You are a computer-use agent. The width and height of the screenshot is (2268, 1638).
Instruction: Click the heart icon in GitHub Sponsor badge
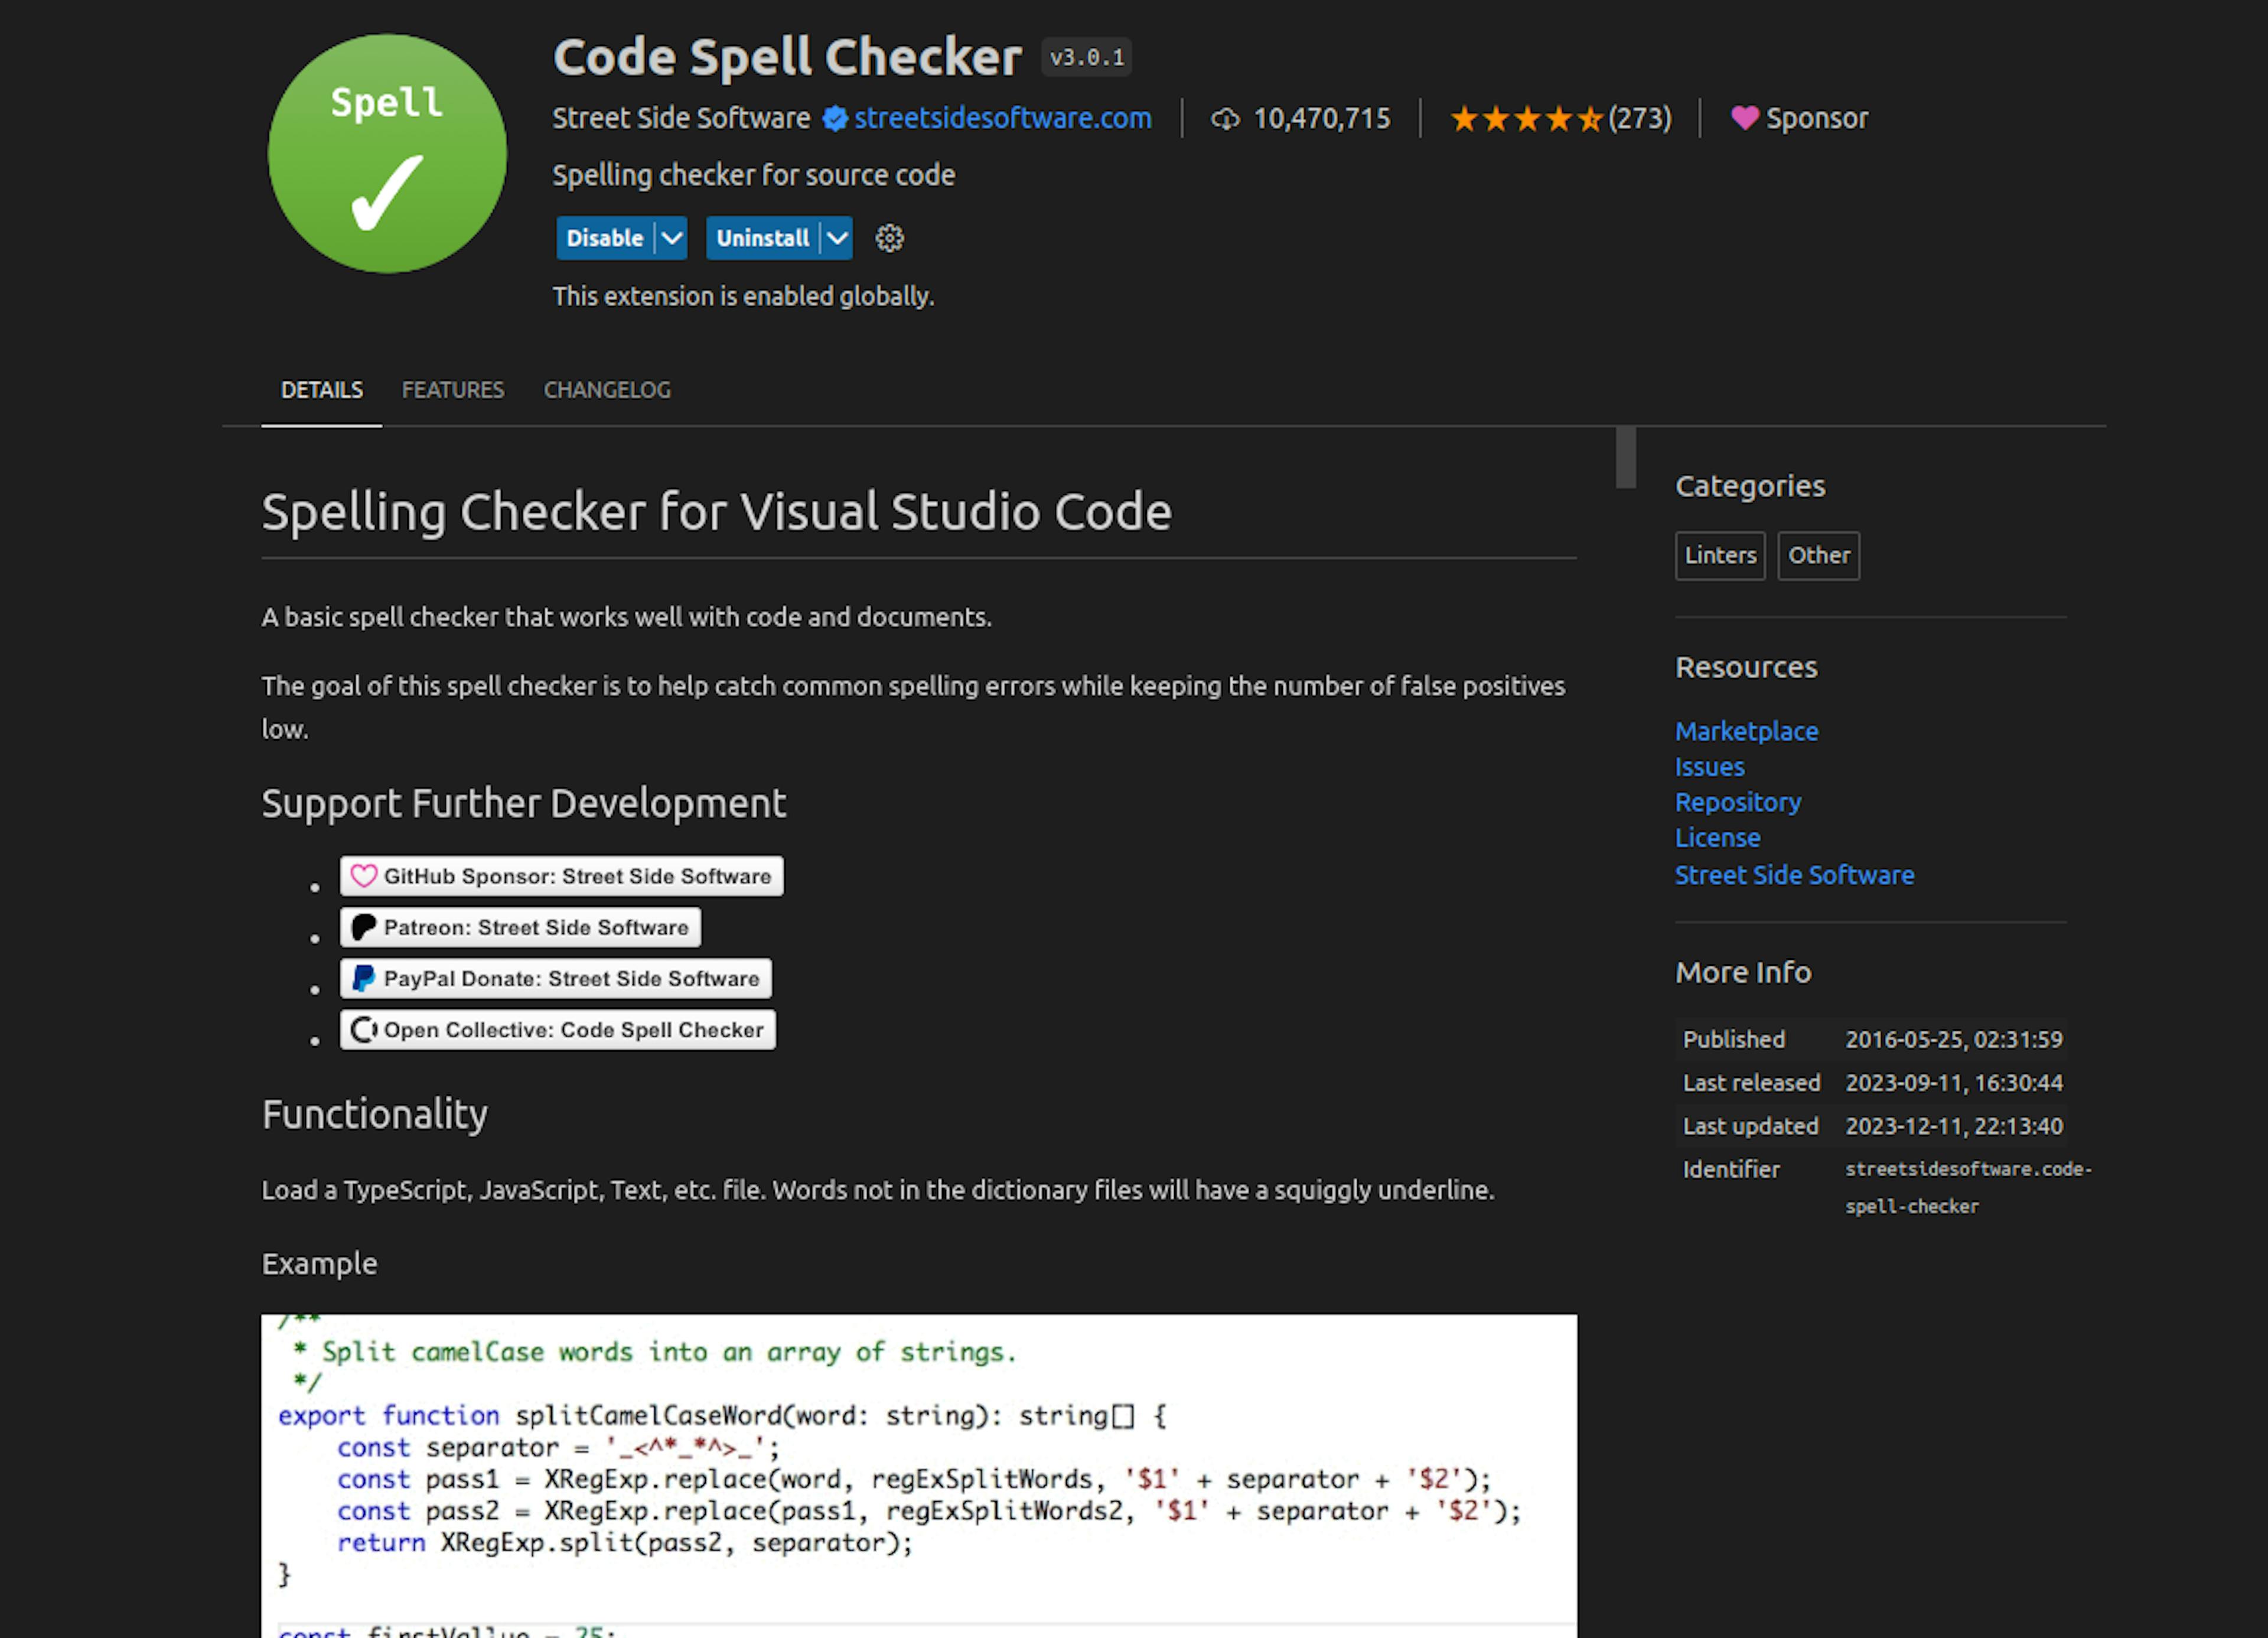click(364, 876)
